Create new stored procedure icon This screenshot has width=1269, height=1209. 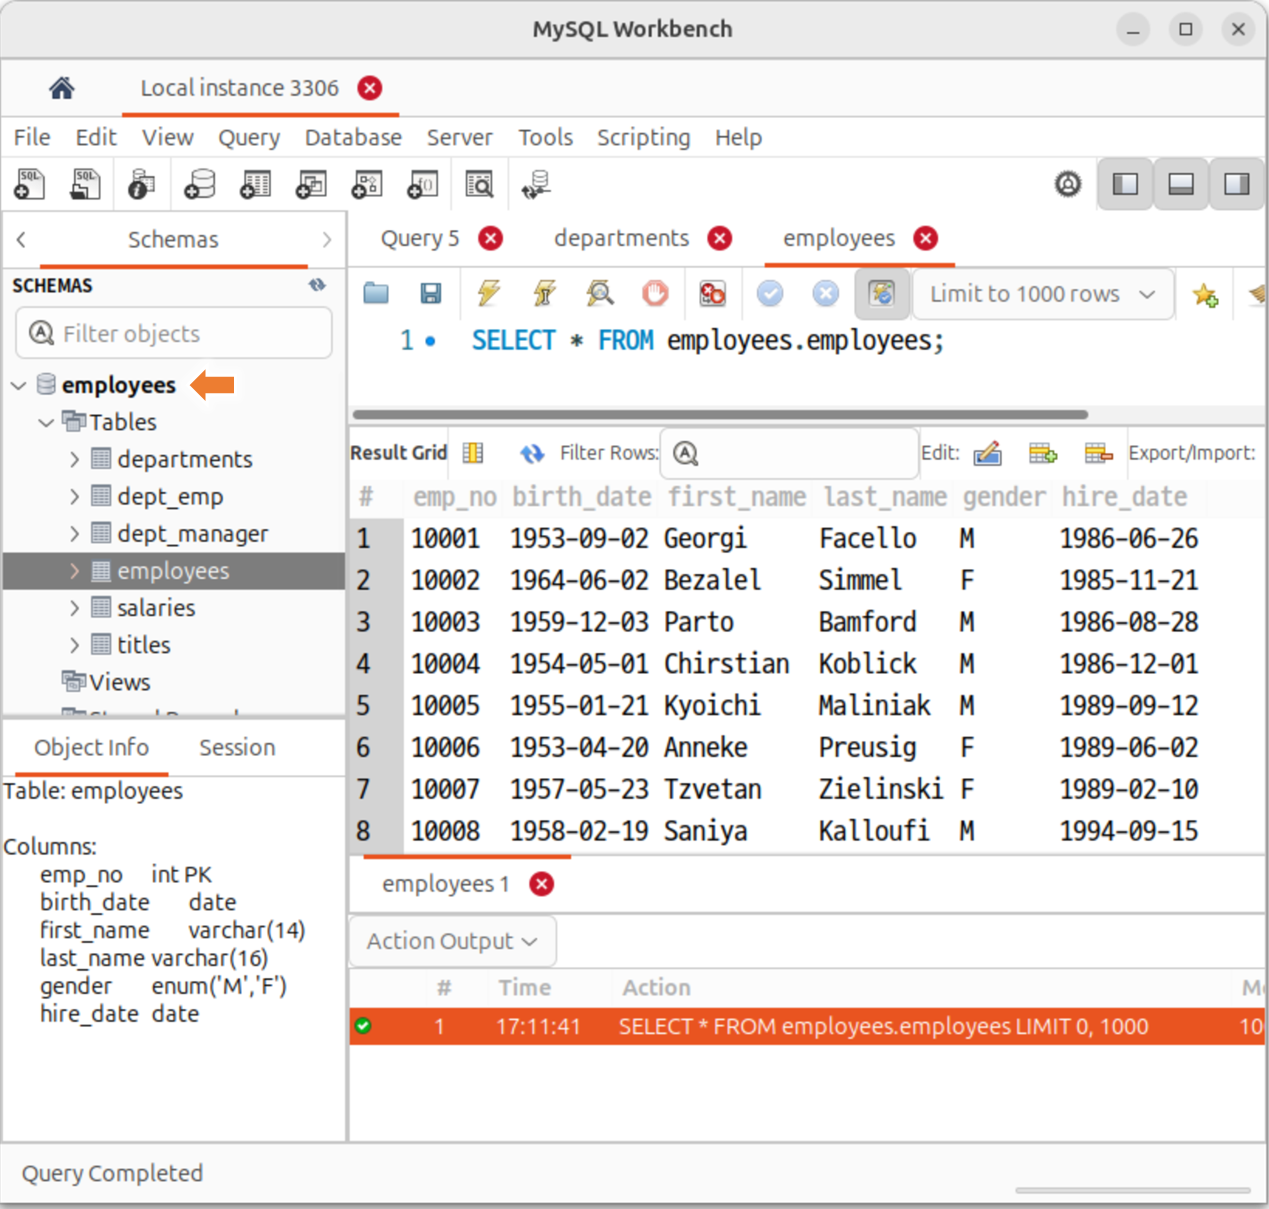[367, 184]
